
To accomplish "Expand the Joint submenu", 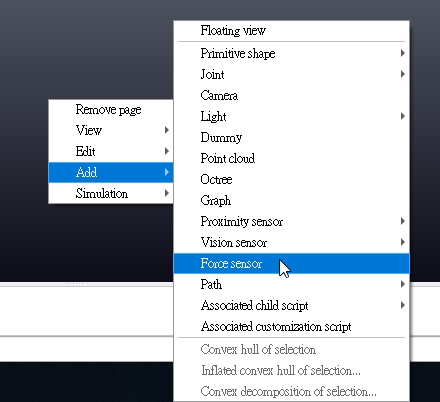I will point(291,74).
